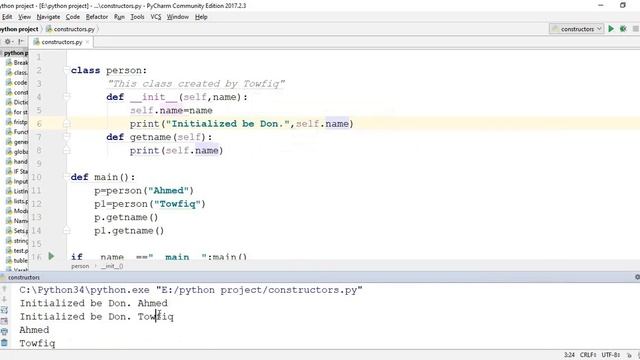Viewport: 640px width, 360px height.
Task: Click the 'Ahmed' output line in console
Action: coord(34,330)
